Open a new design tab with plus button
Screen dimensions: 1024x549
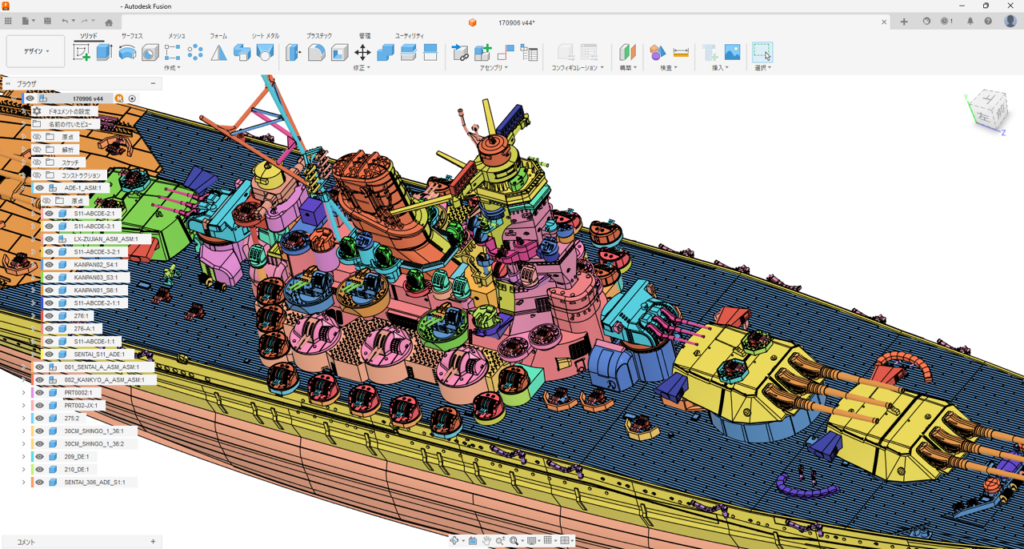[x=904, y=21]
